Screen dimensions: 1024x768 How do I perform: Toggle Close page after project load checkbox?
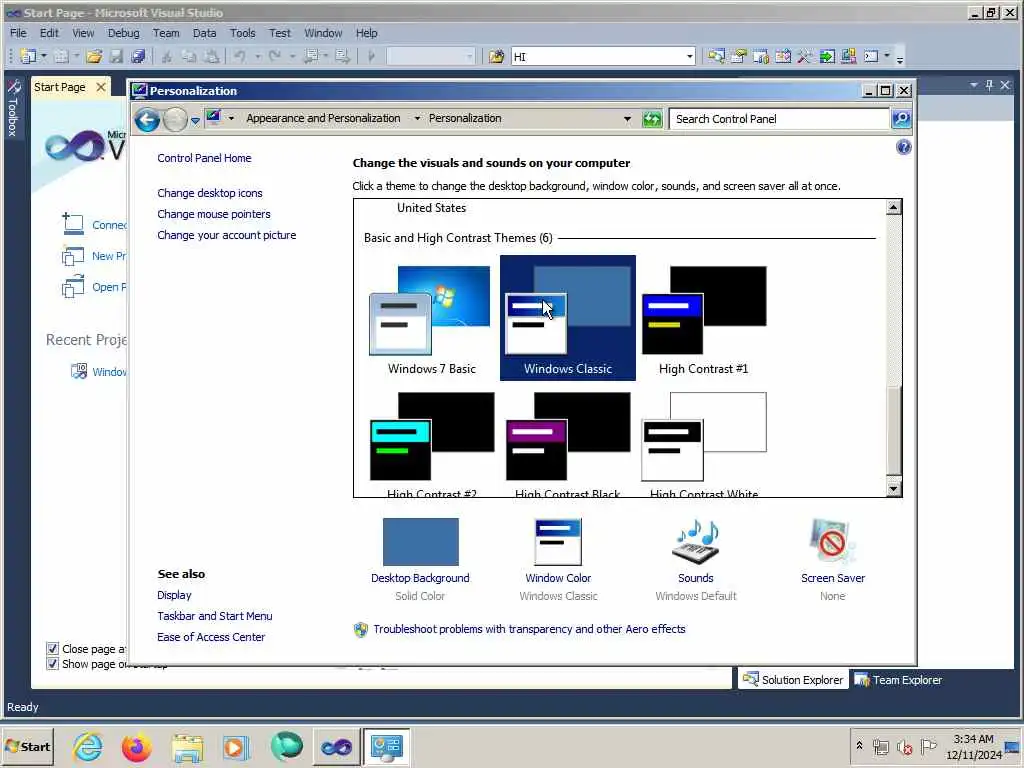tap(52, 648)
